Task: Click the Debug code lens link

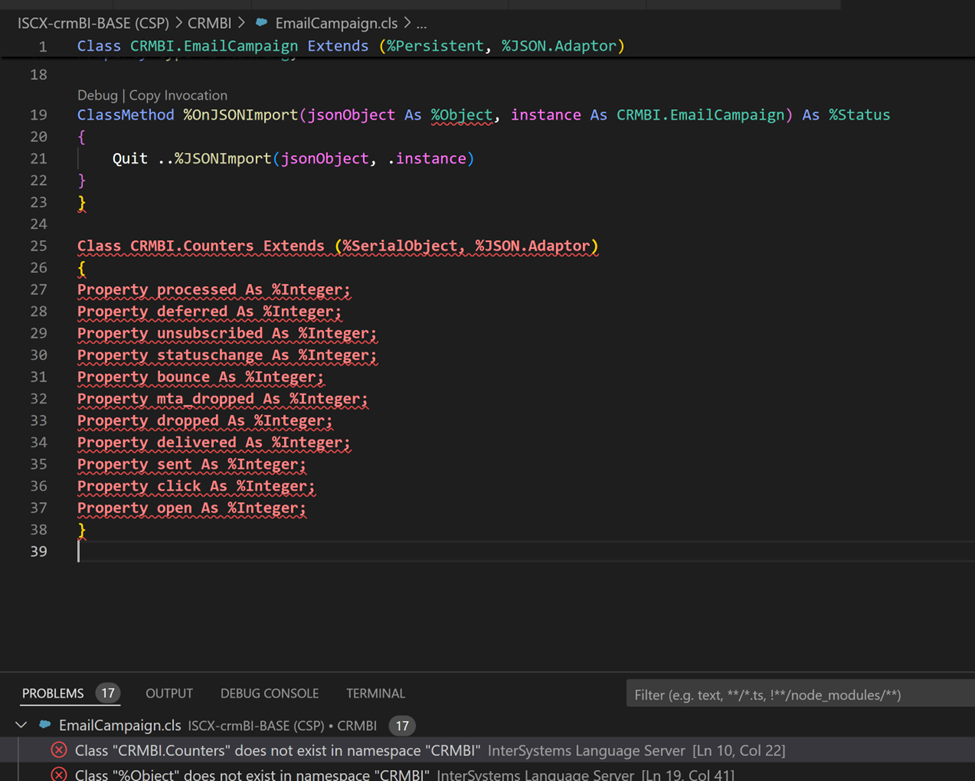Action: coord(97,95)
